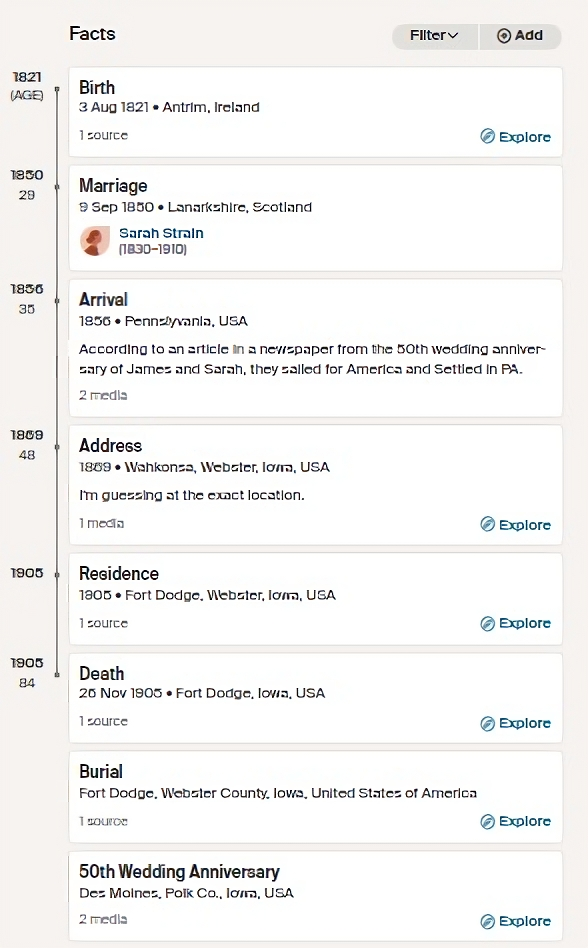View 1 source on Death fact
Viewport: 588px width, 948px height.
(x=103, y=721)
